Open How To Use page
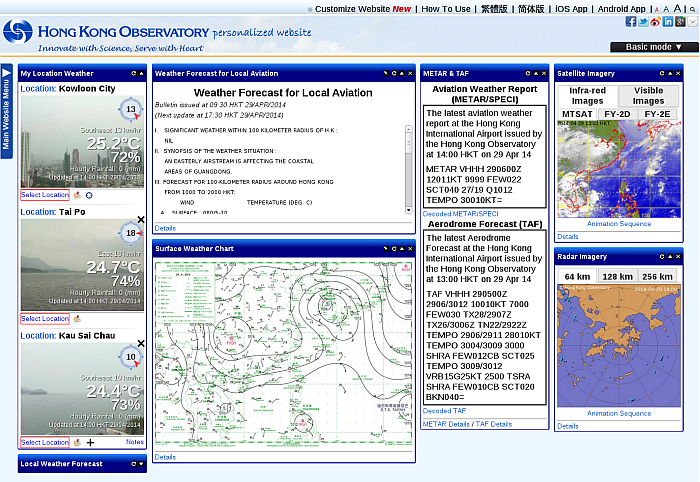700x482 pixels. [x=446, y=9]
